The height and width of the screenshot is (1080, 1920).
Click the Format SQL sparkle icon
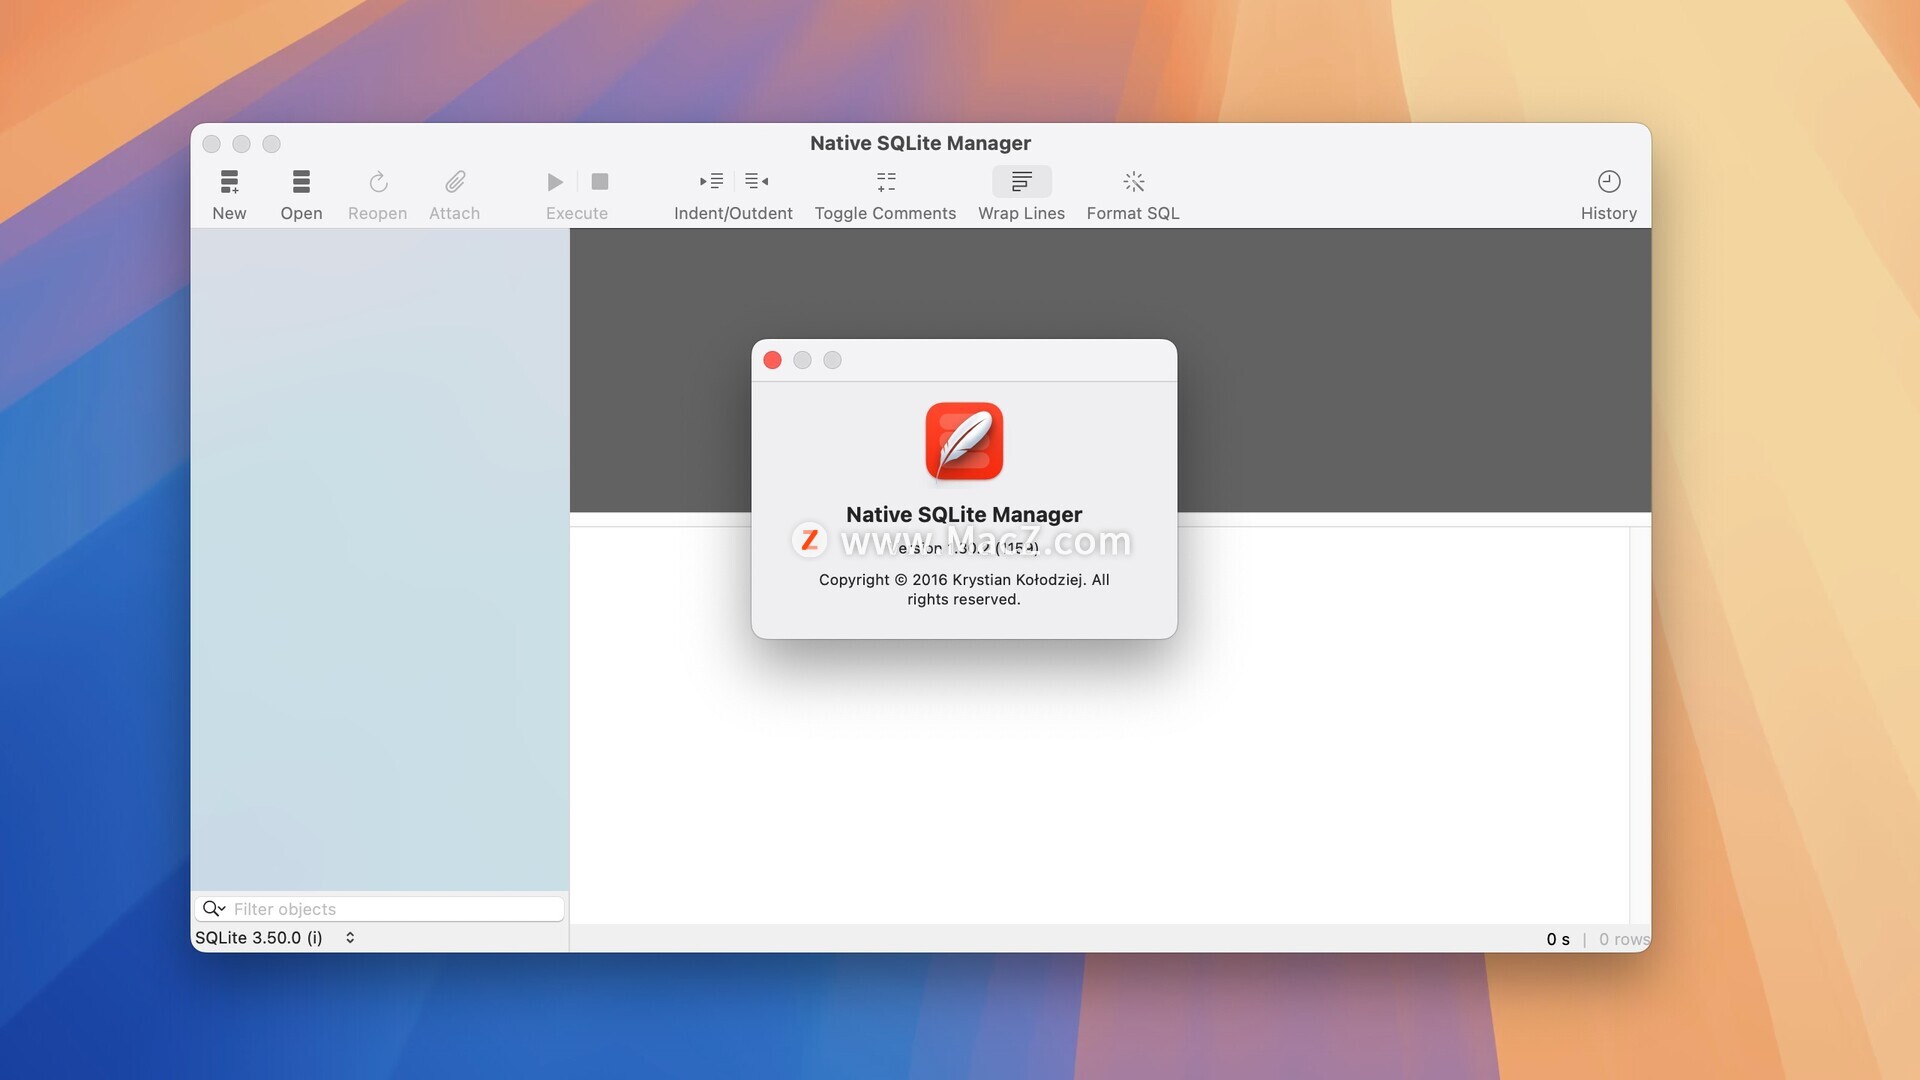tap(1133, 182)
